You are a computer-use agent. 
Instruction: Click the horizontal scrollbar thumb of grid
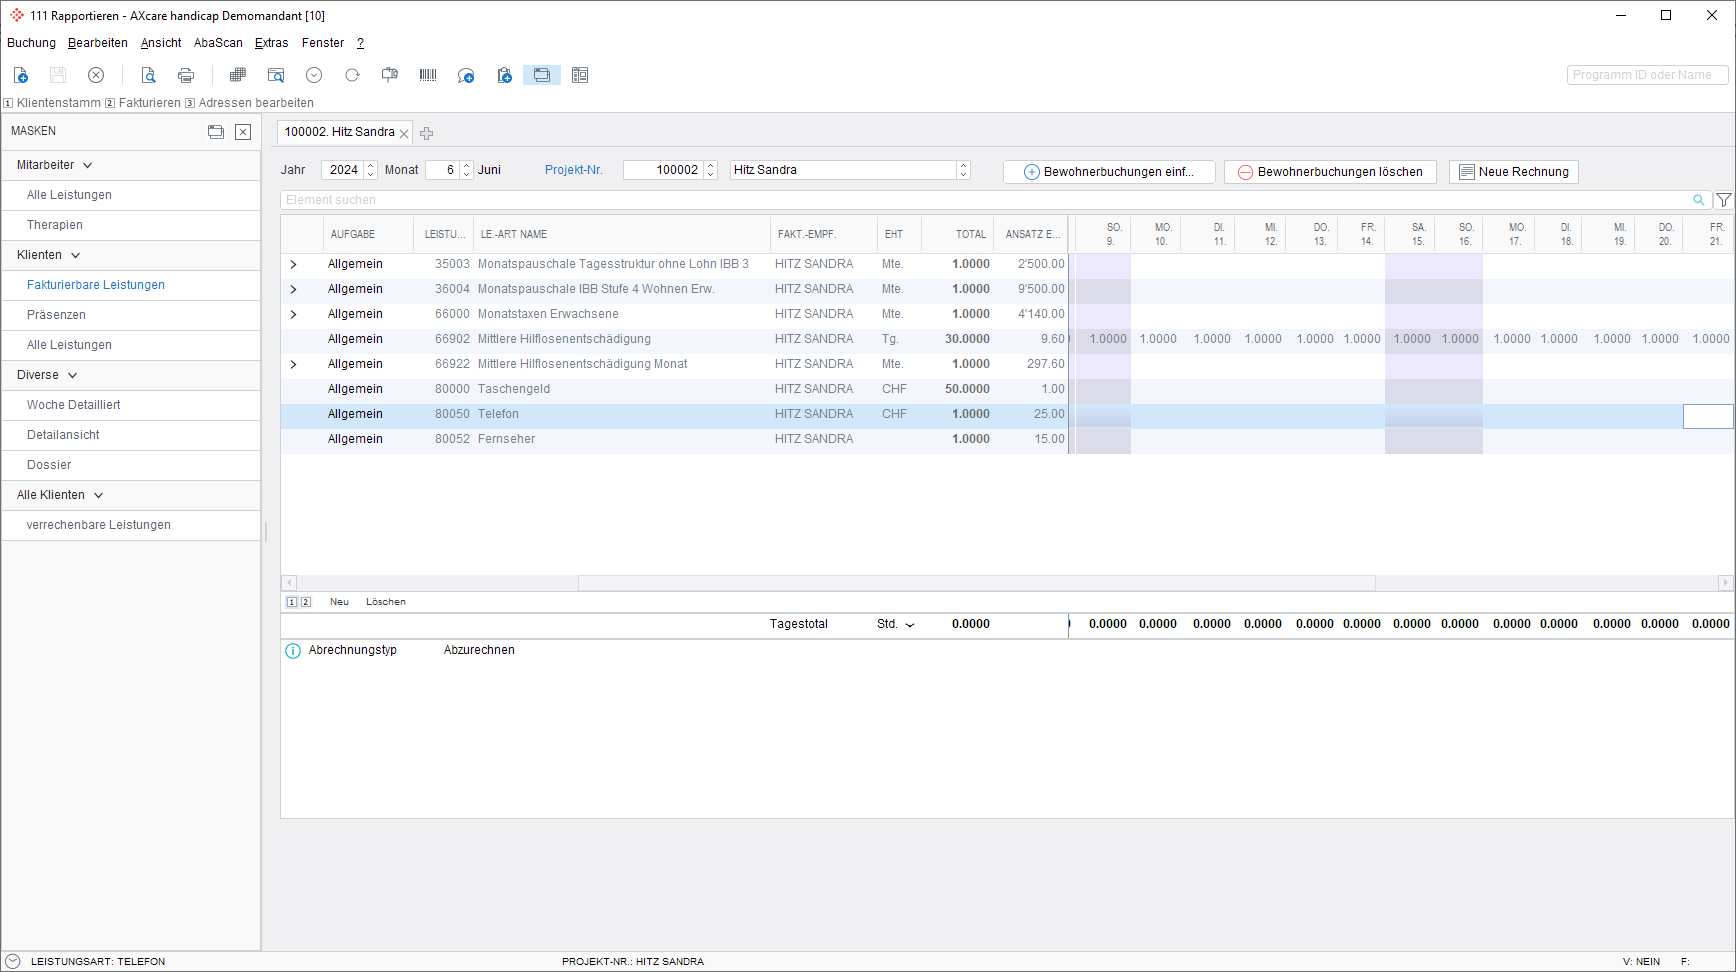[x=976, y=583]
